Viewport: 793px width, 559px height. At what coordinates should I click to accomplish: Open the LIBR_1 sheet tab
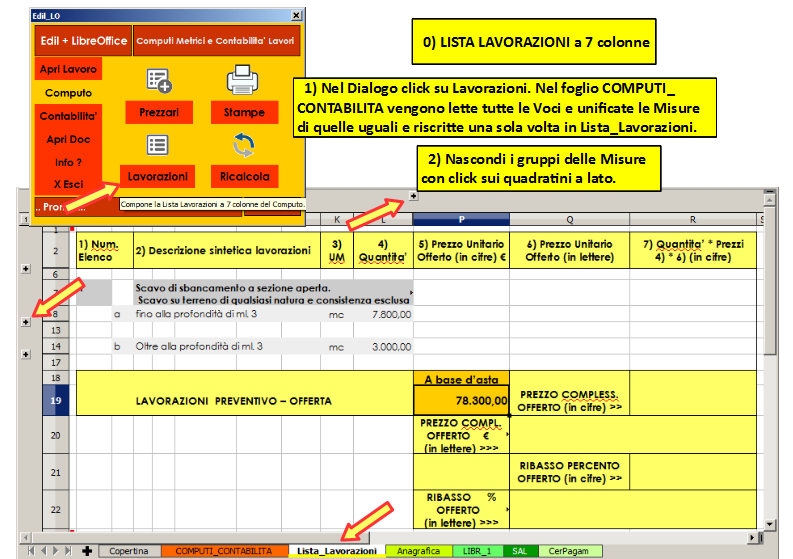pyautogui.click(x=477, y=551)
